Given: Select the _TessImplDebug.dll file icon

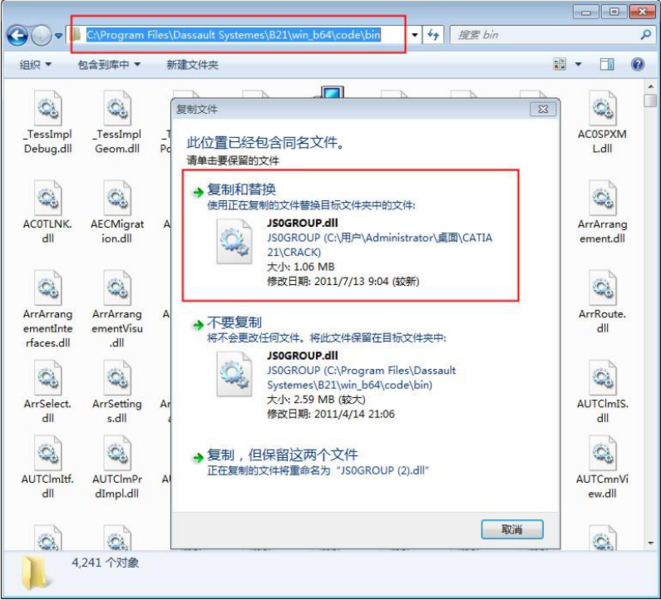Looking at the screenshot, I should pos(48,108).
